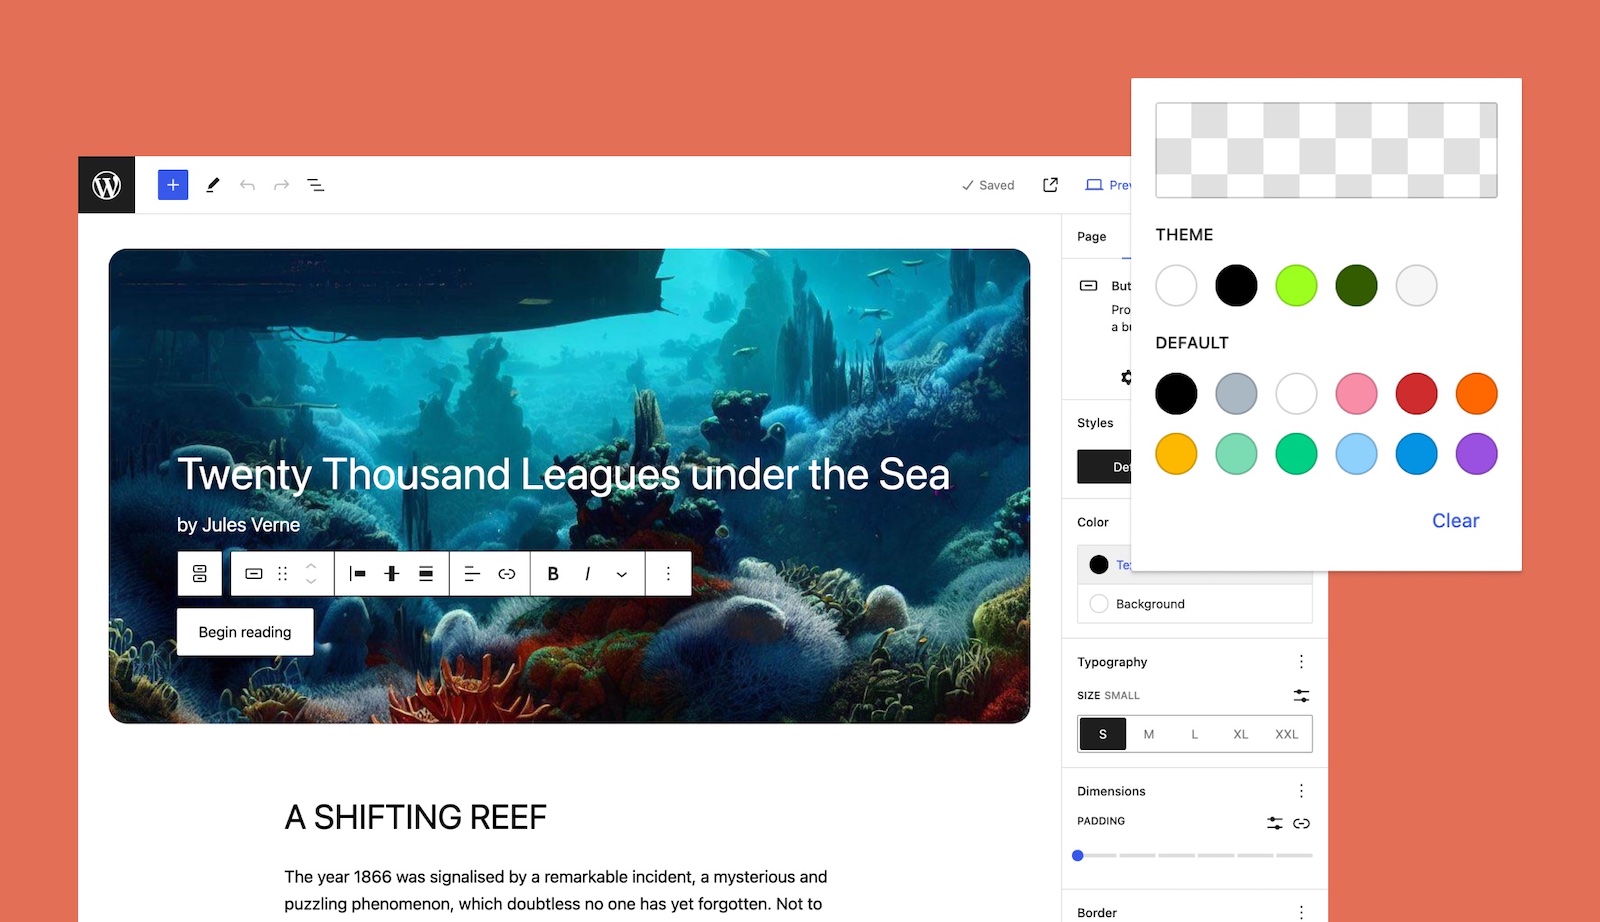
Task: Open the View Page external link icon
Action: [x=1050, y=185]
